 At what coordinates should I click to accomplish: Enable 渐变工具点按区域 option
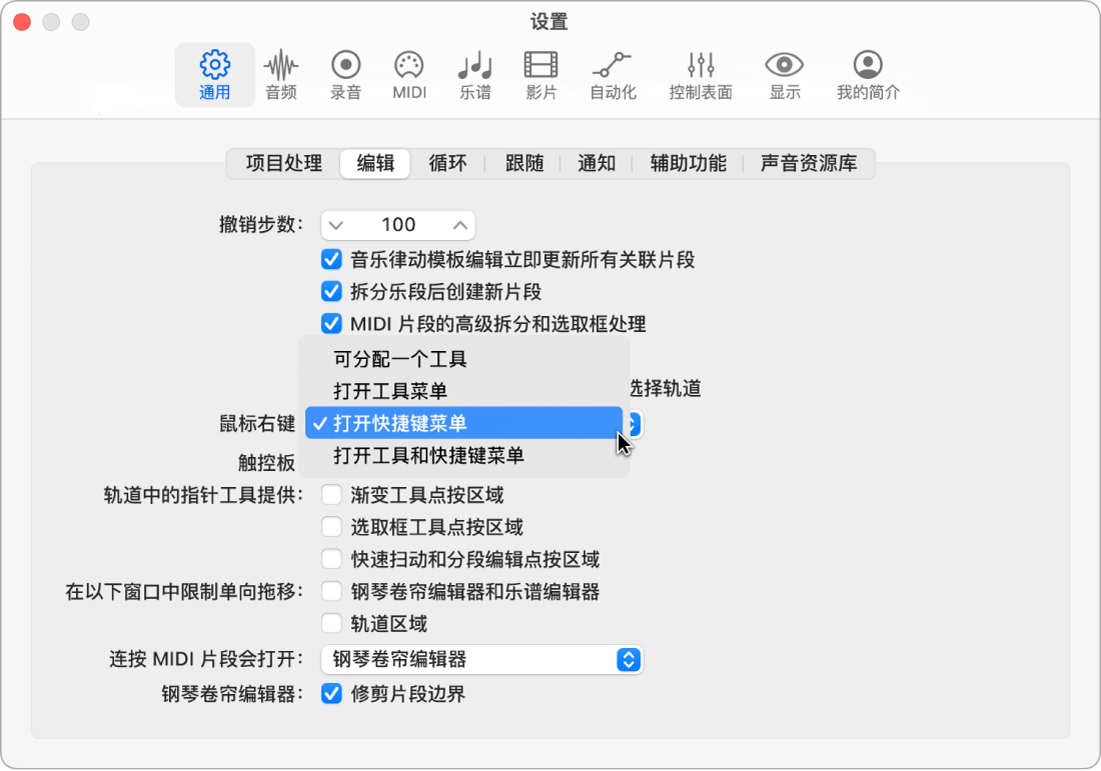[331, 494]
